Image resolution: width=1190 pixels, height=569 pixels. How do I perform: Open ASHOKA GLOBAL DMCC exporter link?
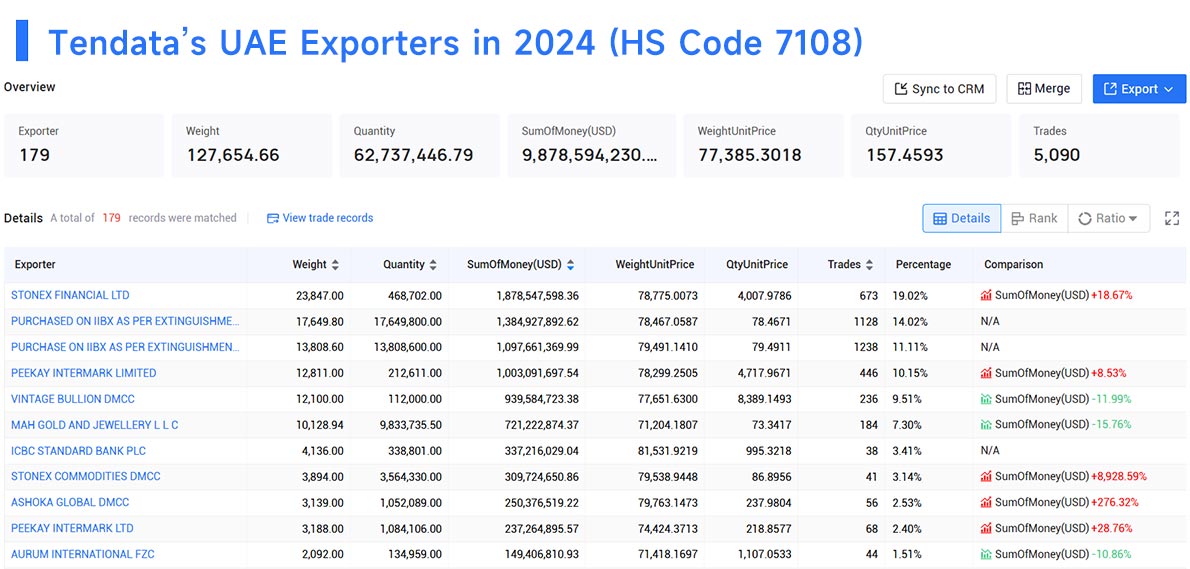(70, 502)
